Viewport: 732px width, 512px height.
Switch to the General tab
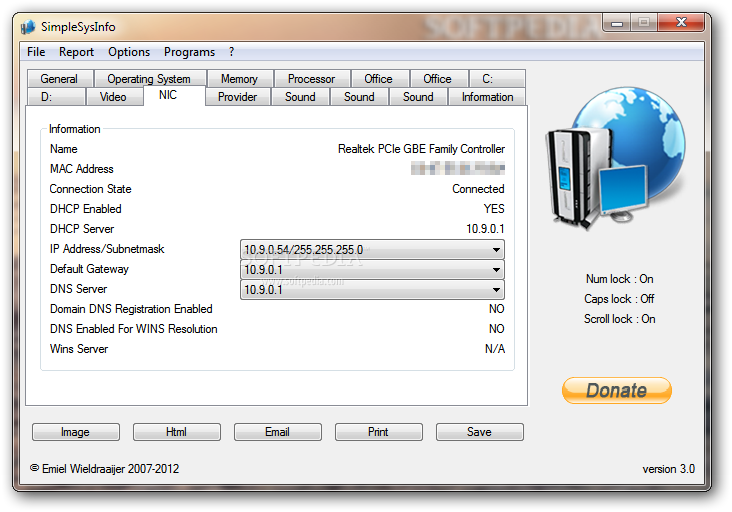[x=59, y=78]
